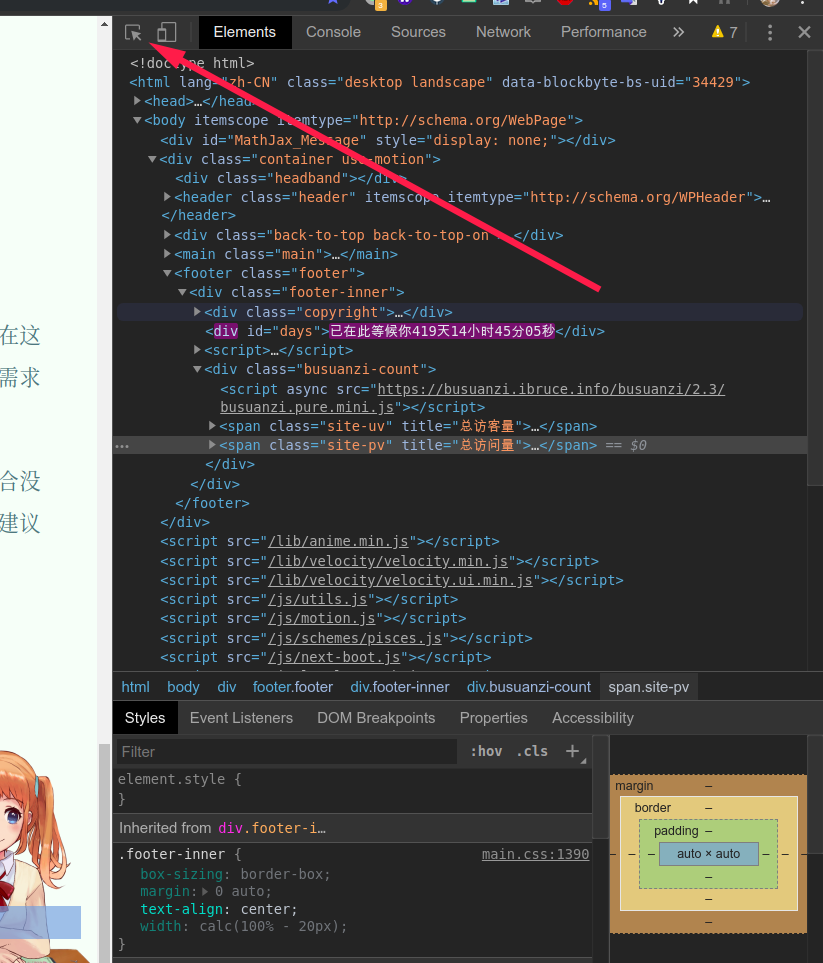
Task: Activate the inspect element picker tool
Action: pos(133,32)
